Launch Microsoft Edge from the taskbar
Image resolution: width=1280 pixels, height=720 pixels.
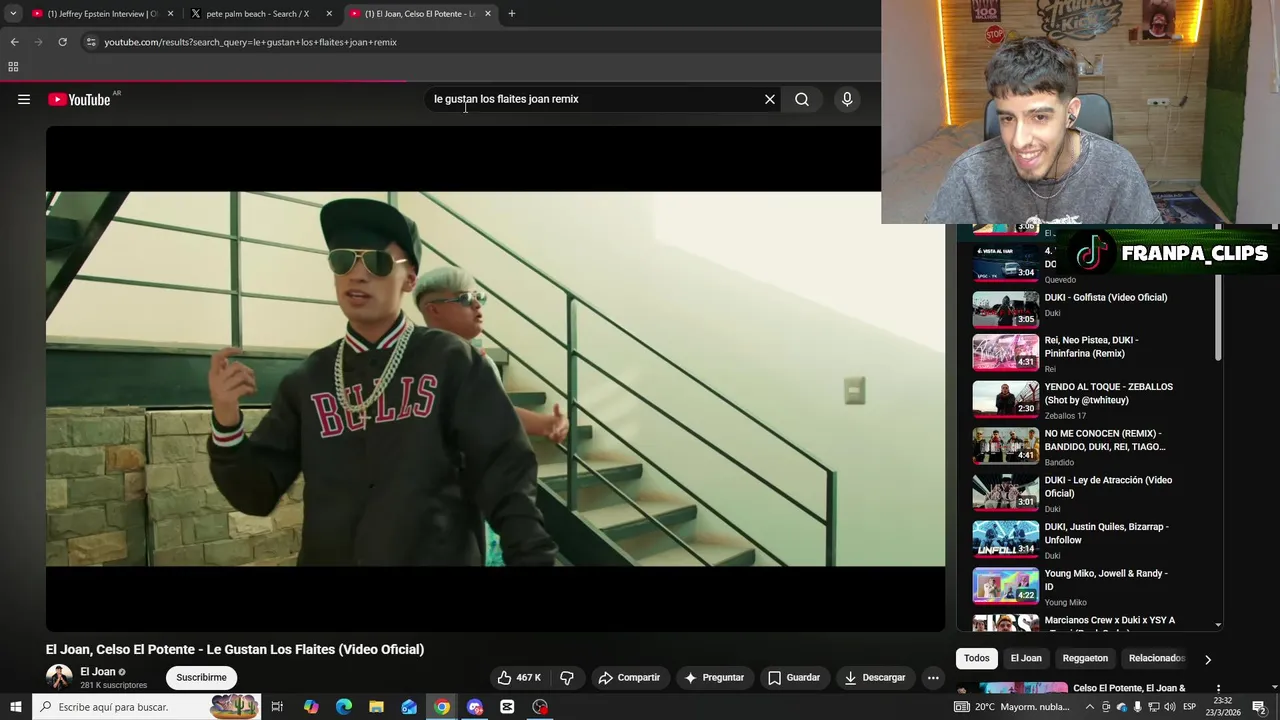coord(344,707)
